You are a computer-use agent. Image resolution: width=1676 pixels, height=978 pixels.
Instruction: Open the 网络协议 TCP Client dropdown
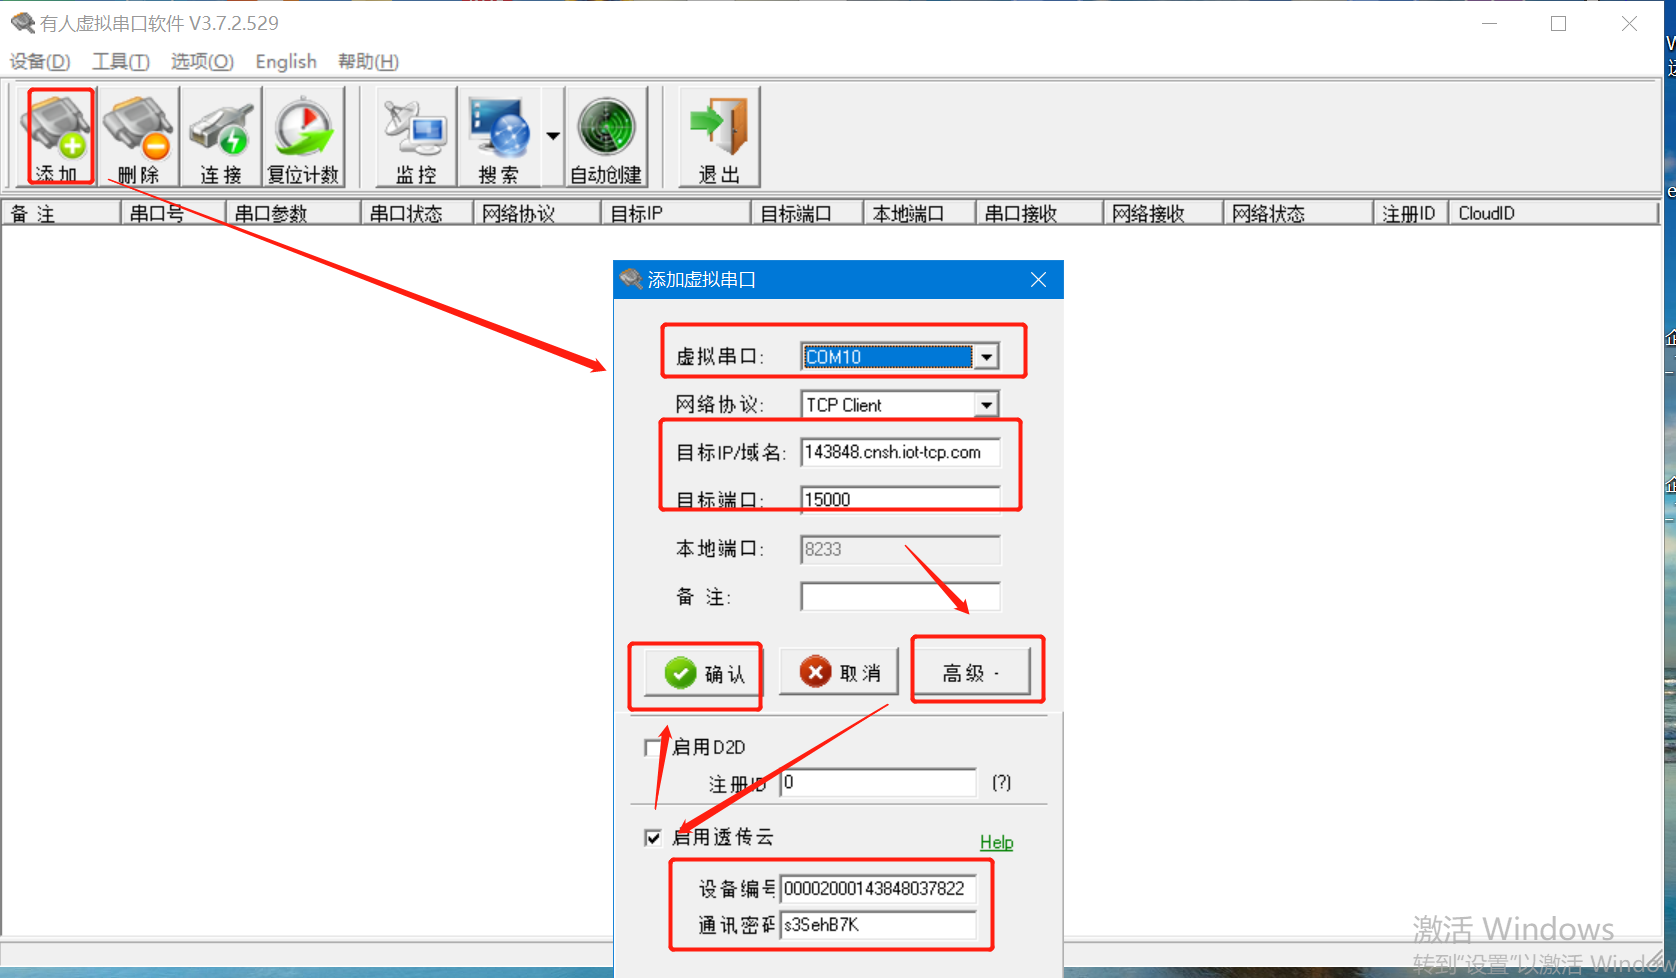click(986, 405)
